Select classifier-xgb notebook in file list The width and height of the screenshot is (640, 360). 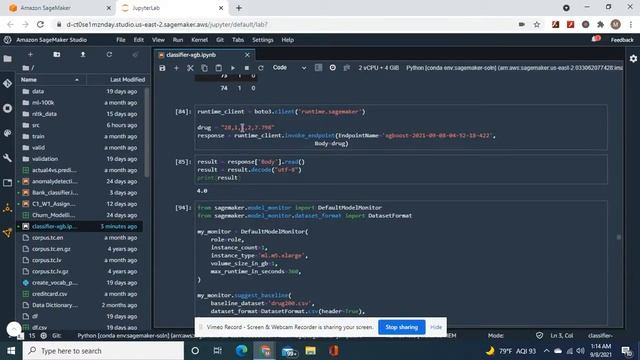click(80, 227)
